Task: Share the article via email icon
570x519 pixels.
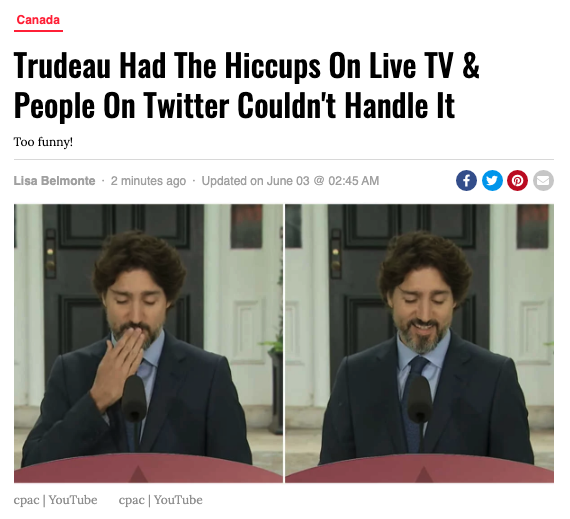Action: coord(543,180)
